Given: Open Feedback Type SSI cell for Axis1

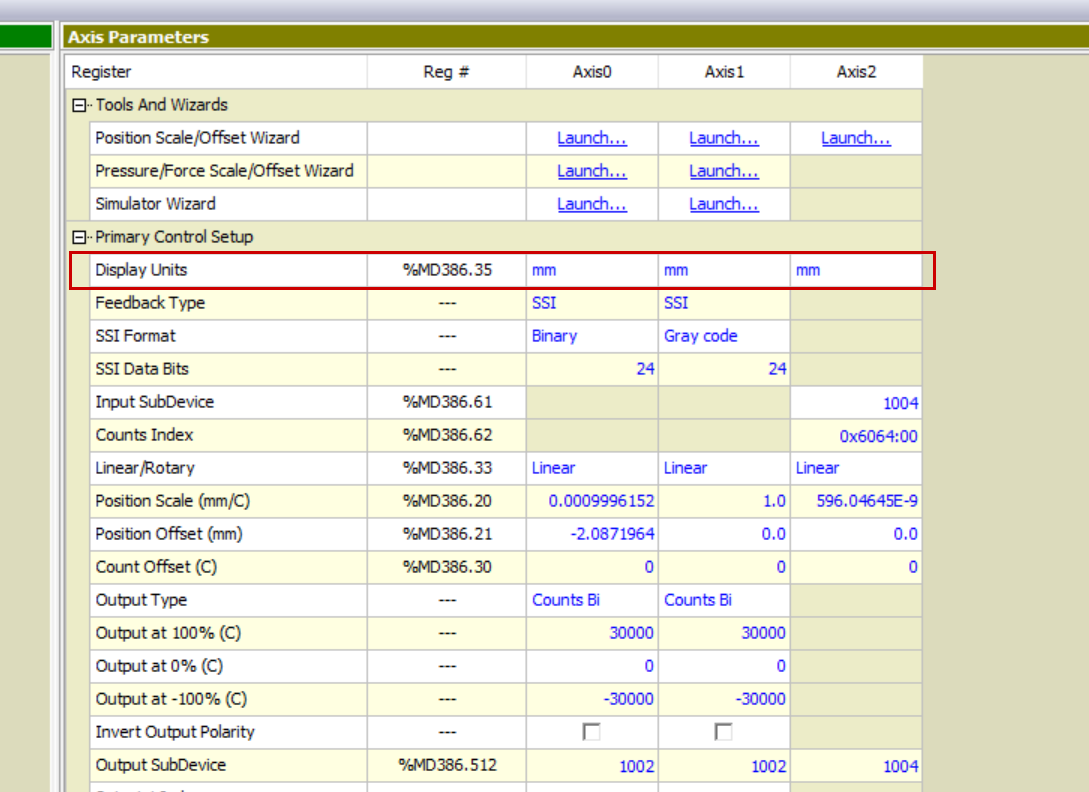Looking at the screenshot, I should pyautogui.click(x=724, y=303).
